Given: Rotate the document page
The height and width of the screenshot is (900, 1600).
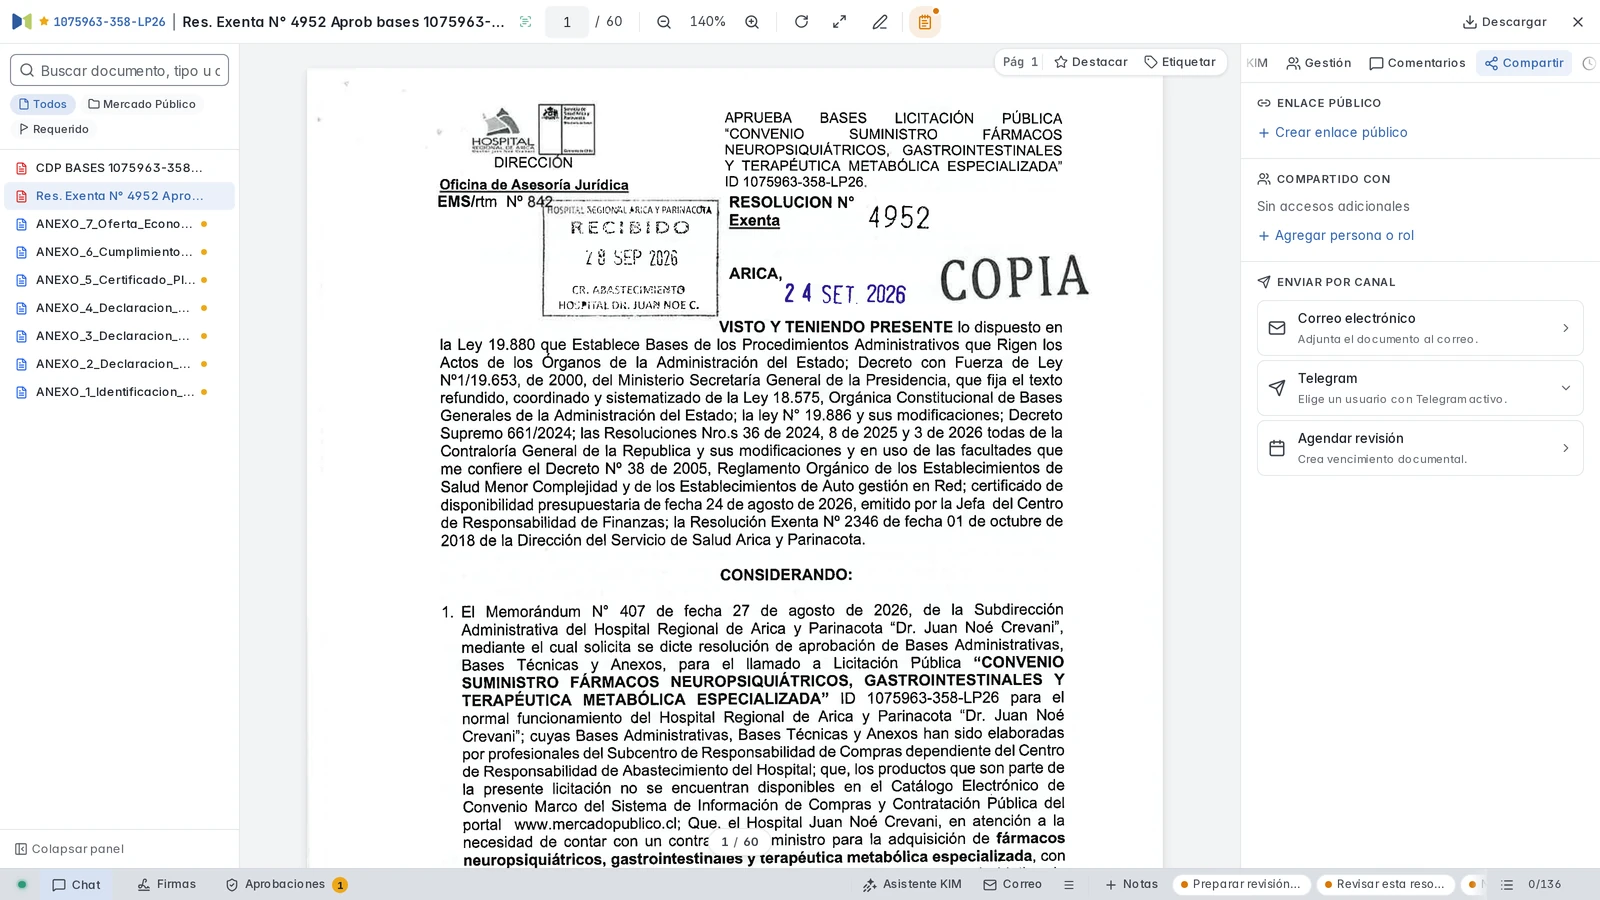Looking at the screenshot, I should [801, 22].
